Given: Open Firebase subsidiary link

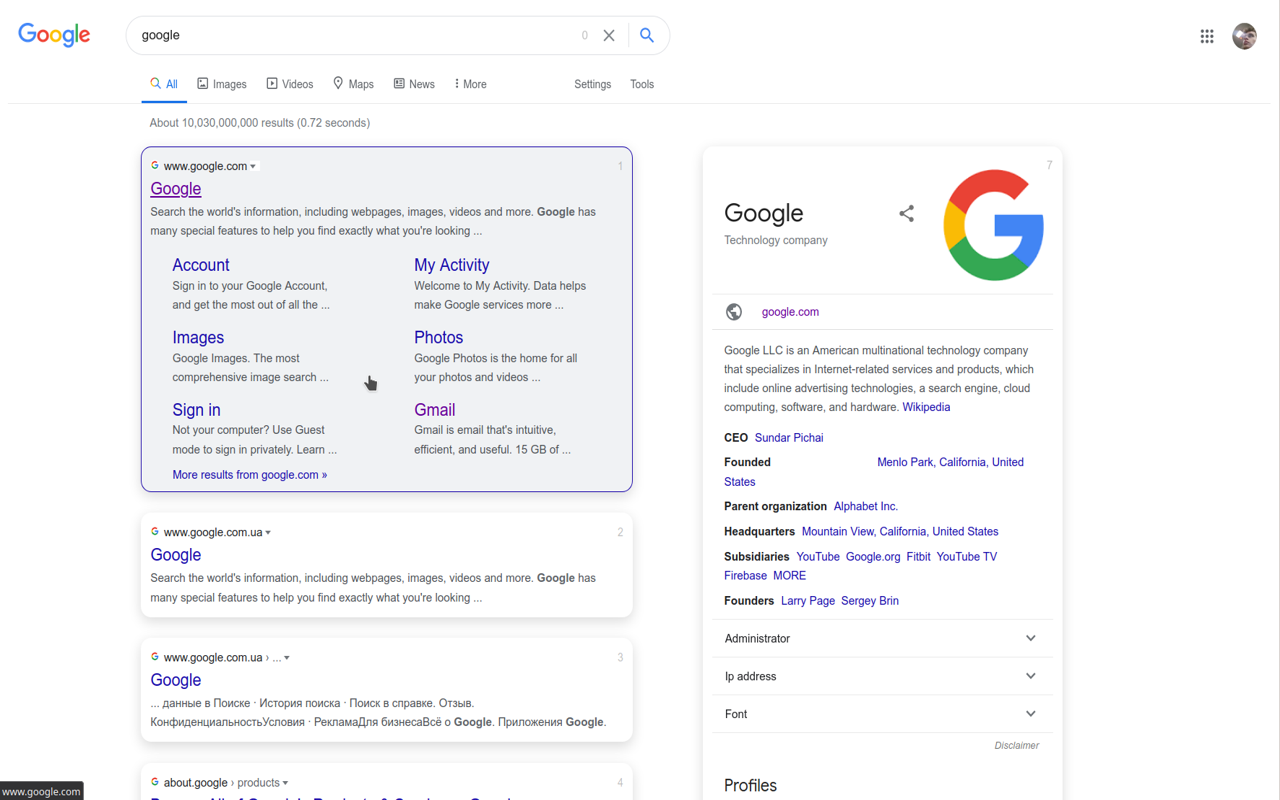Looking at the screenshot, I should pyautogui.click(x=745, y=576).
